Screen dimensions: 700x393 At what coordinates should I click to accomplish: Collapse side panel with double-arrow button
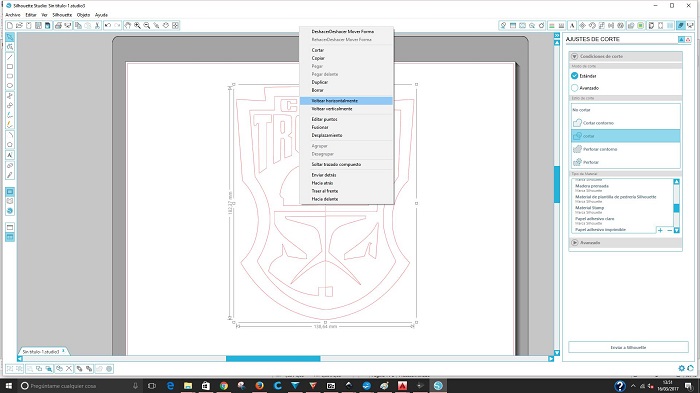tap(557, 35)
